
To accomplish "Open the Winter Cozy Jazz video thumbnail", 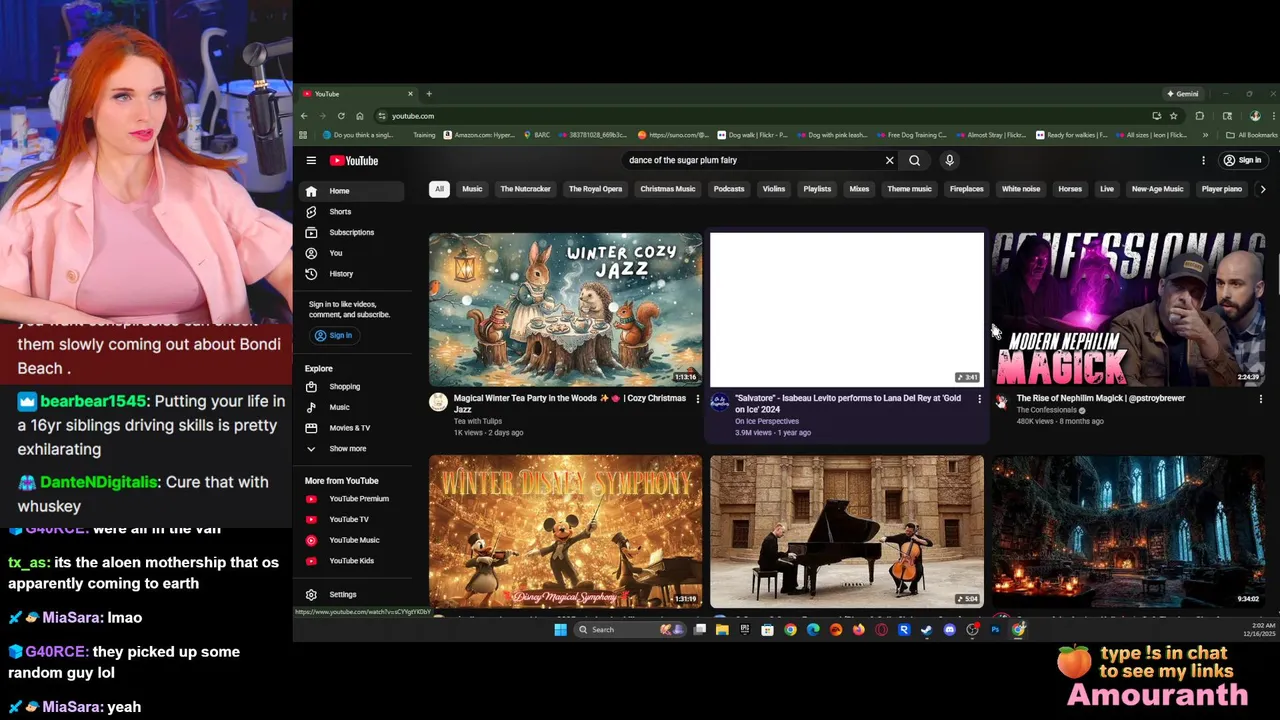I will (566, 309).
